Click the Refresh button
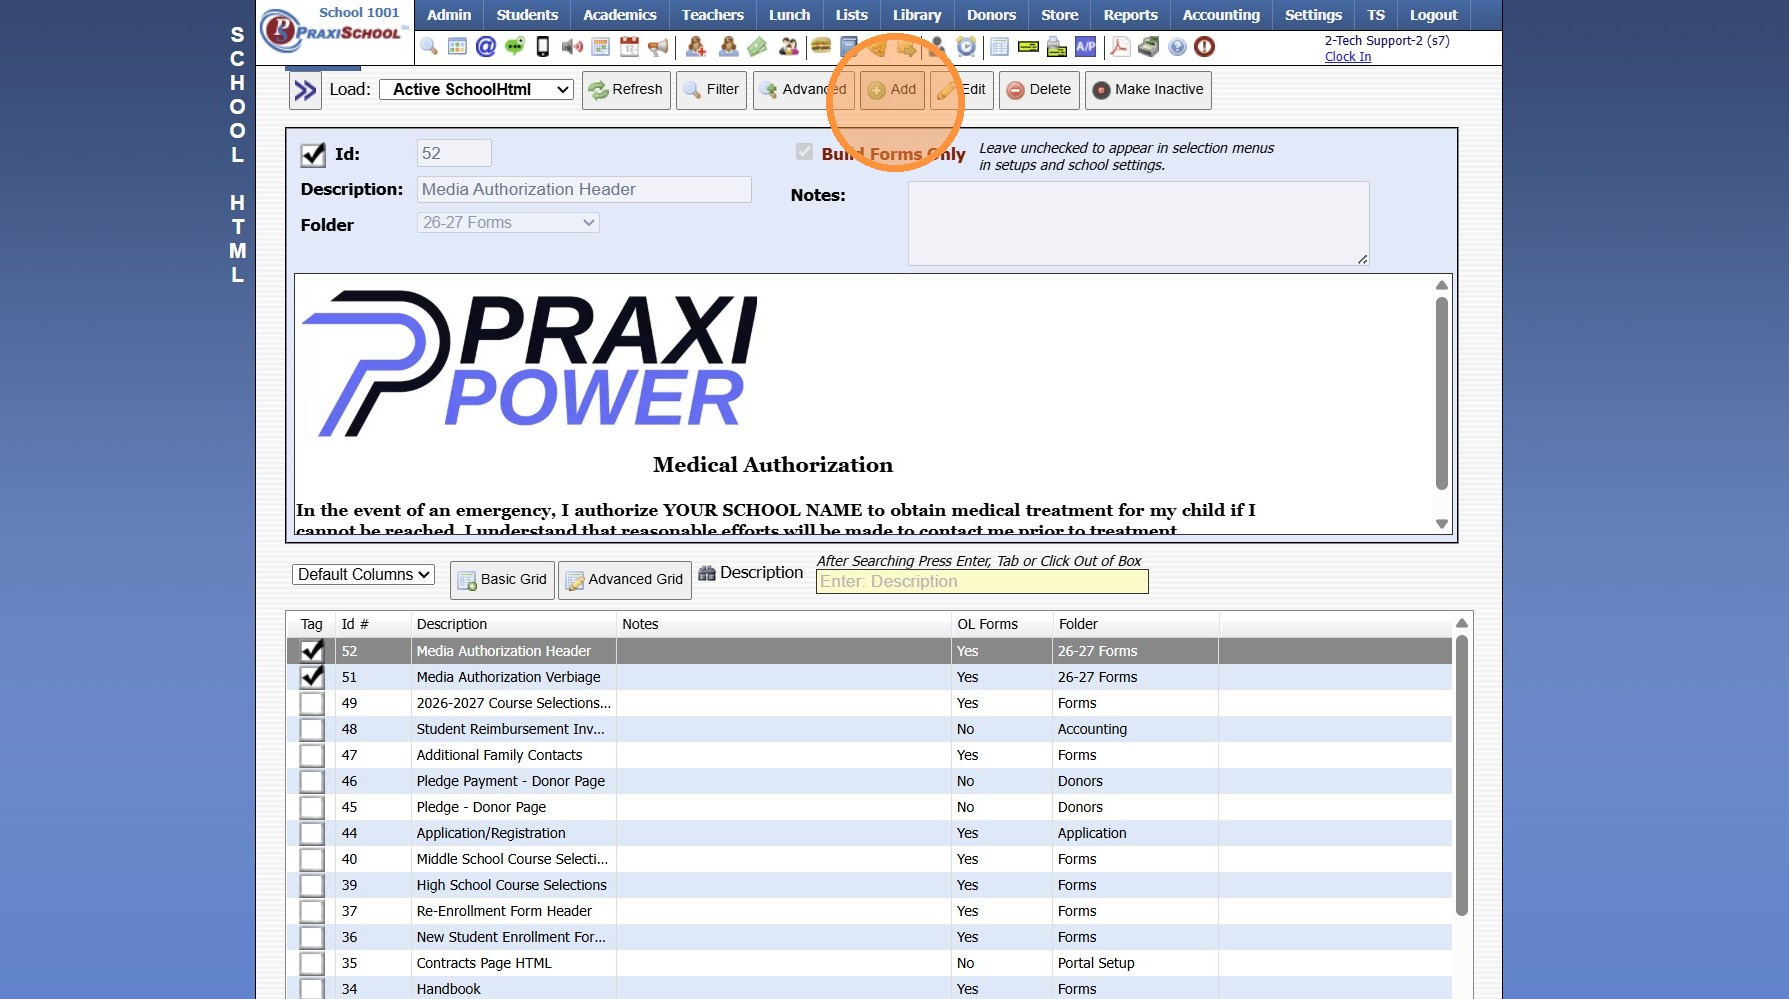This screenshot has height=999, width=1789. click(x=626, y=90)
